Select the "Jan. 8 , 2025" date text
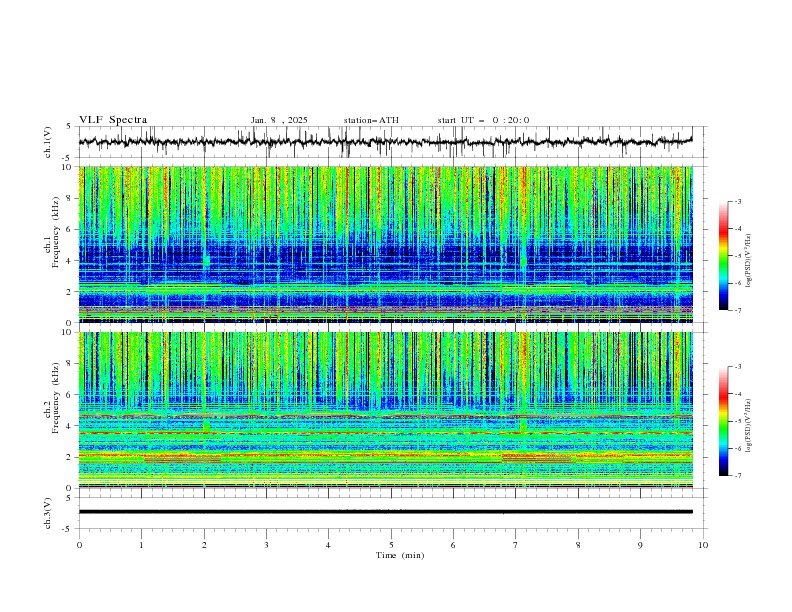 pos(279,120)
